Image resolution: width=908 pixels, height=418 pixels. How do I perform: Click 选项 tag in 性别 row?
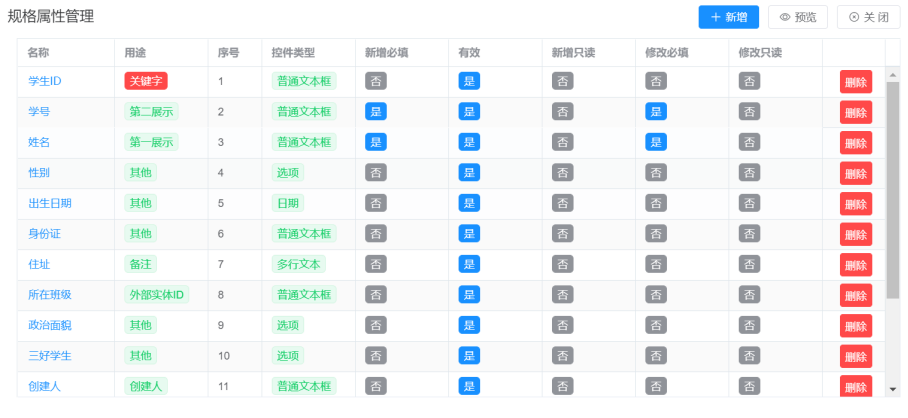click(288, 173)
